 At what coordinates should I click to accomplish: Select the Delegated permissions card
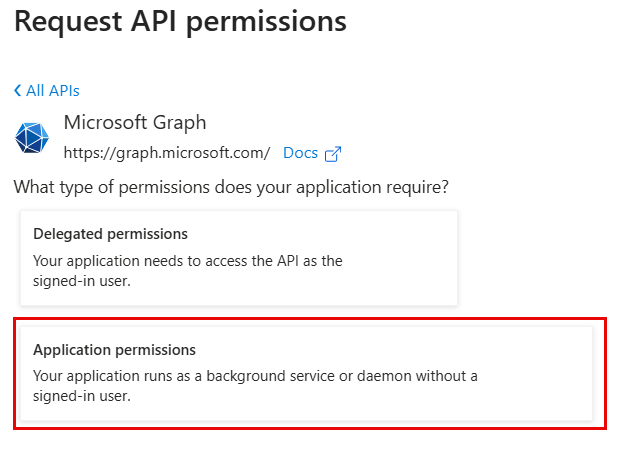pos(239,257)
